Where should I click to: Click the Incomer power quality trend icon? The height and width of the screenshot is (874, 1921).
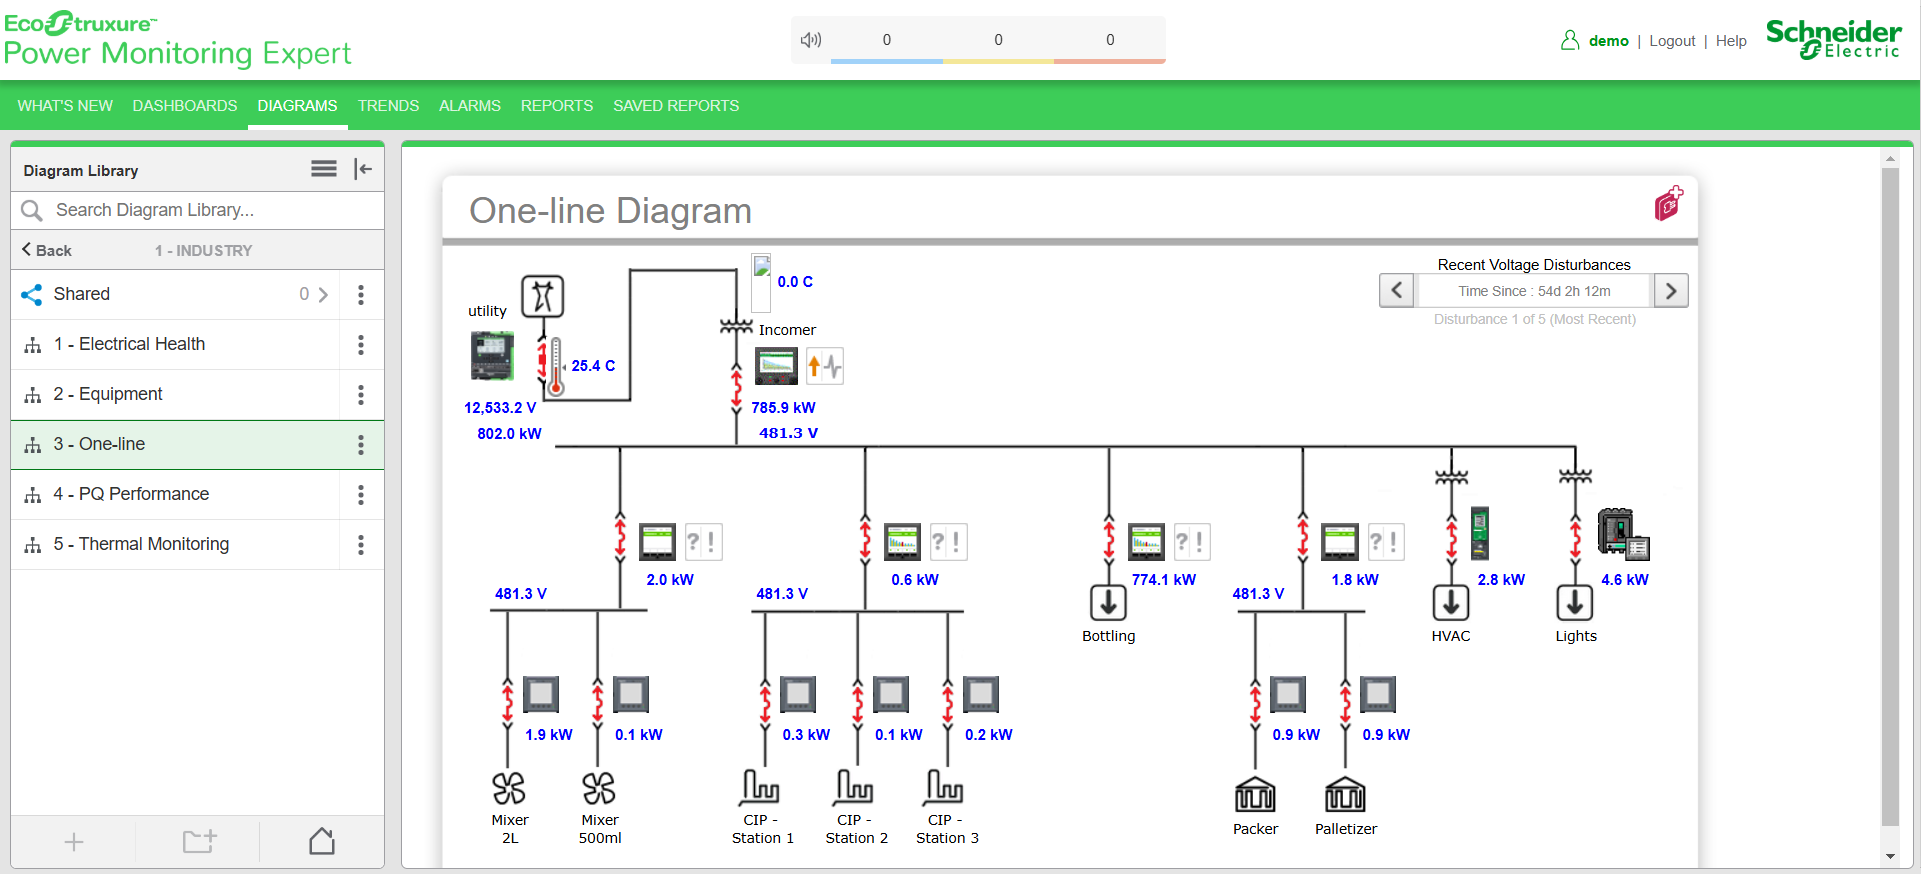[x=825, y=366]
